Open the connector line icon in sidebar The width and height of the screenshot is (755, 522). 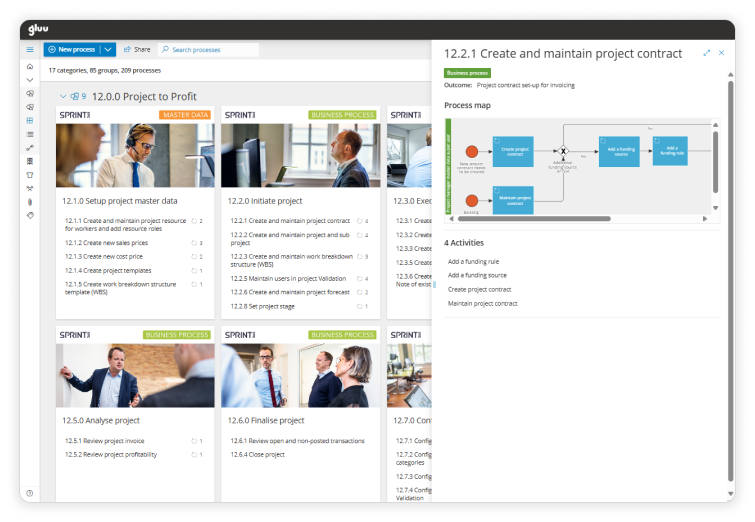pyautogui.click(x=30, y=148)
